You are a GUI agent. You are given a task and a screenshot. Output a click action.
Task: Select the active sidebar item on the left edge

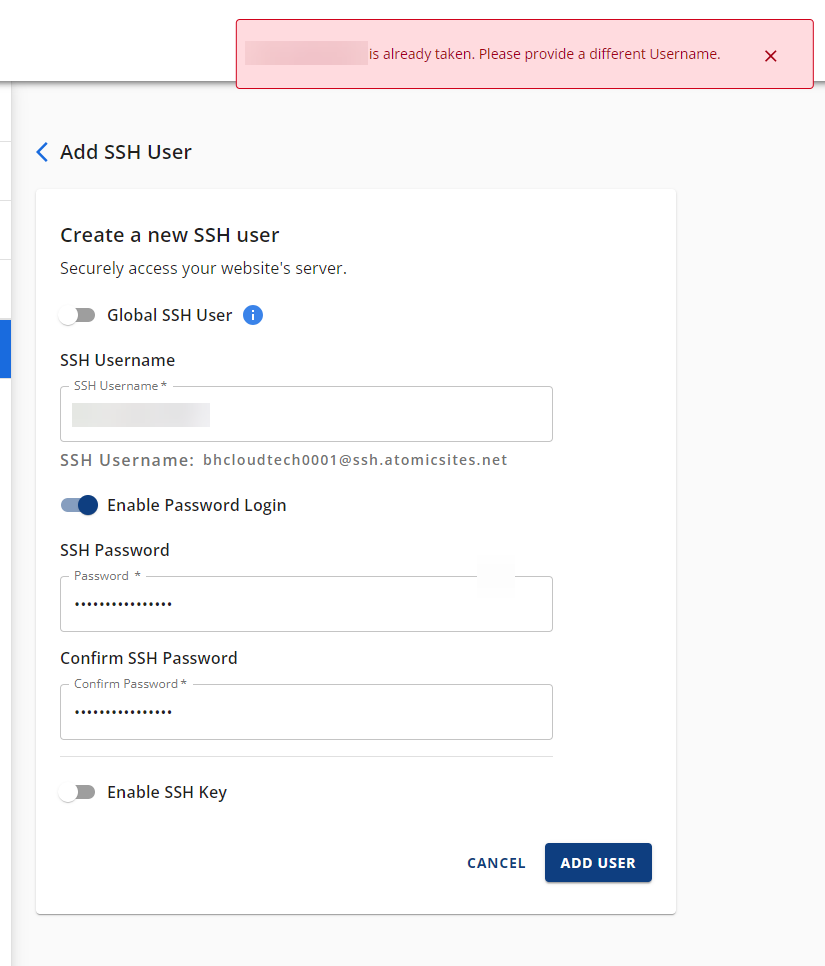pos(5,349)
